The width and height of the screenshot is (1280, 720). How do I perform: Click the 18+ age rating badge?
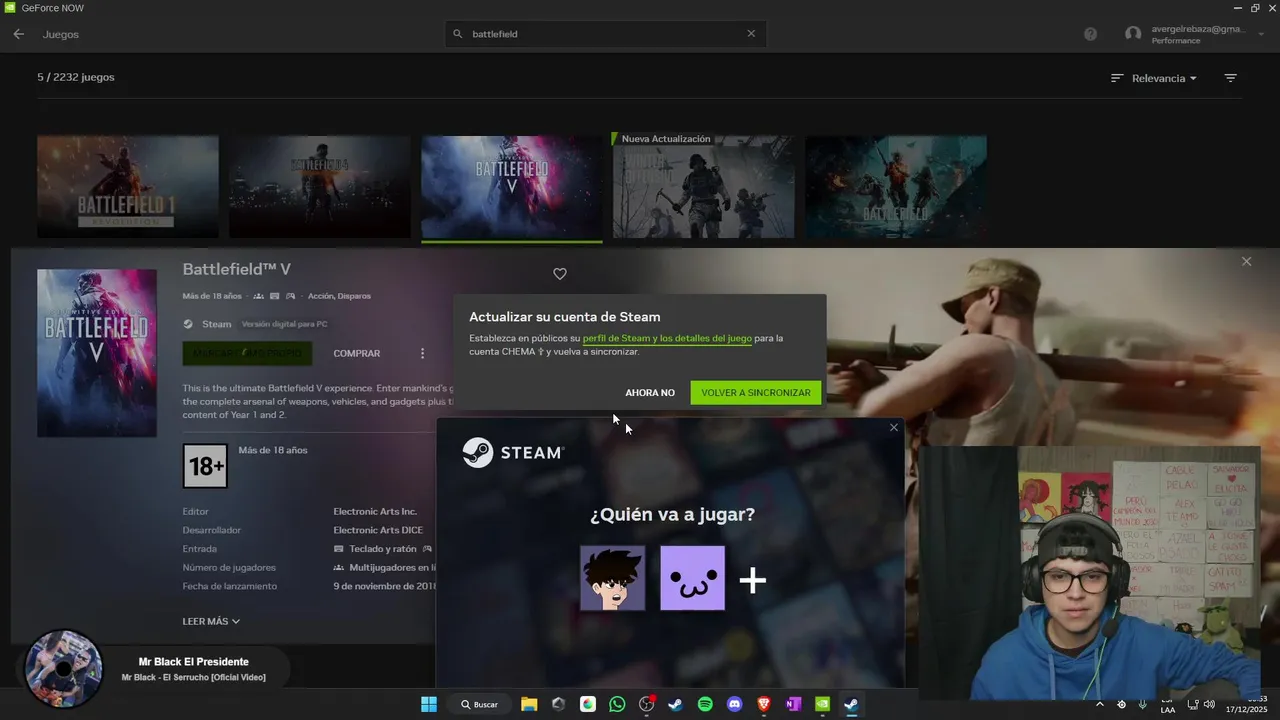click(x=205, y=465)
